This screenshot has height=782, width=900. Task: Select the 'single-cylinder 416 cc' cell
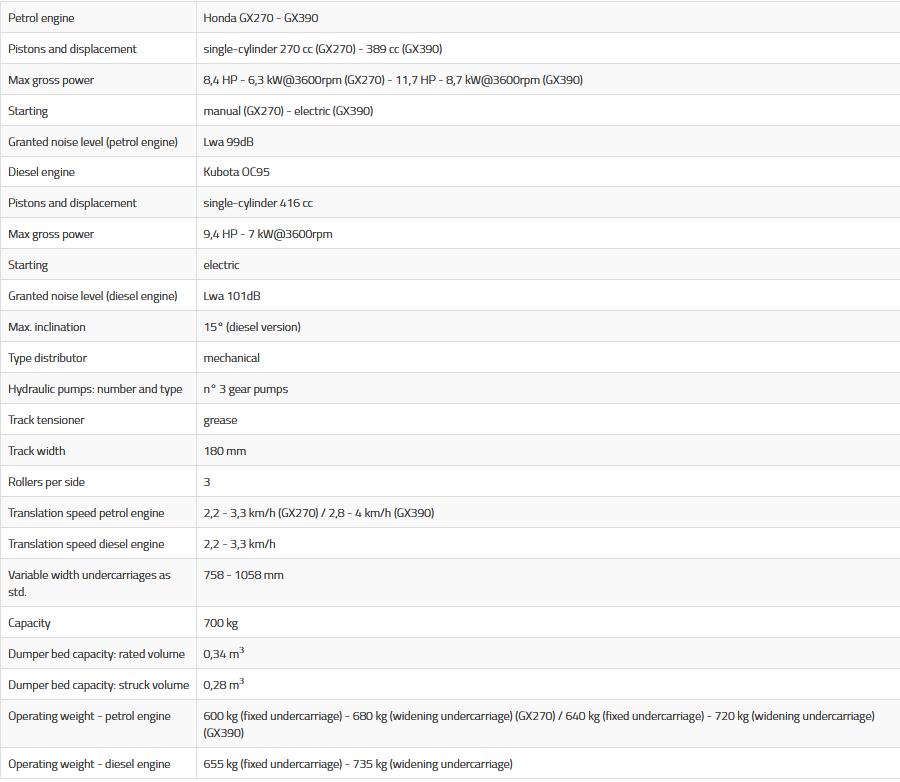[258, 203]
